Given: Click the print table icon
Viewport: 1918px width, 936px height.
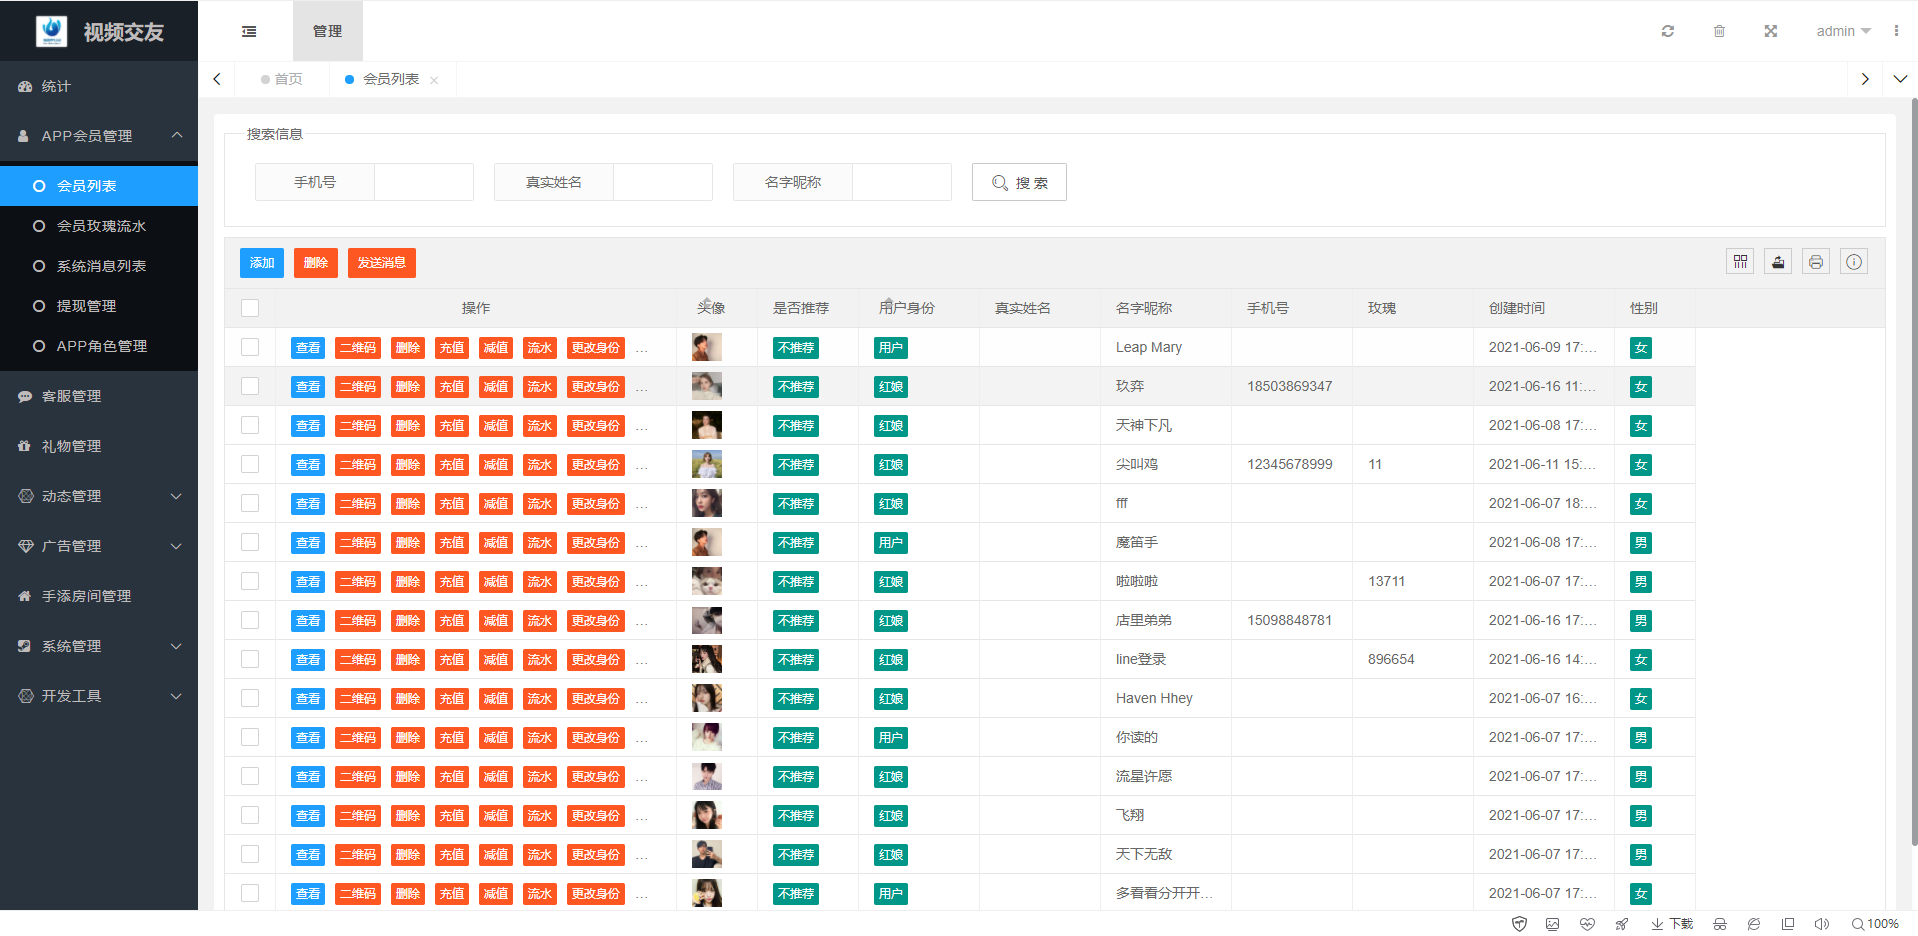Looking at the screenshot, I should [x=1816, y=262].
